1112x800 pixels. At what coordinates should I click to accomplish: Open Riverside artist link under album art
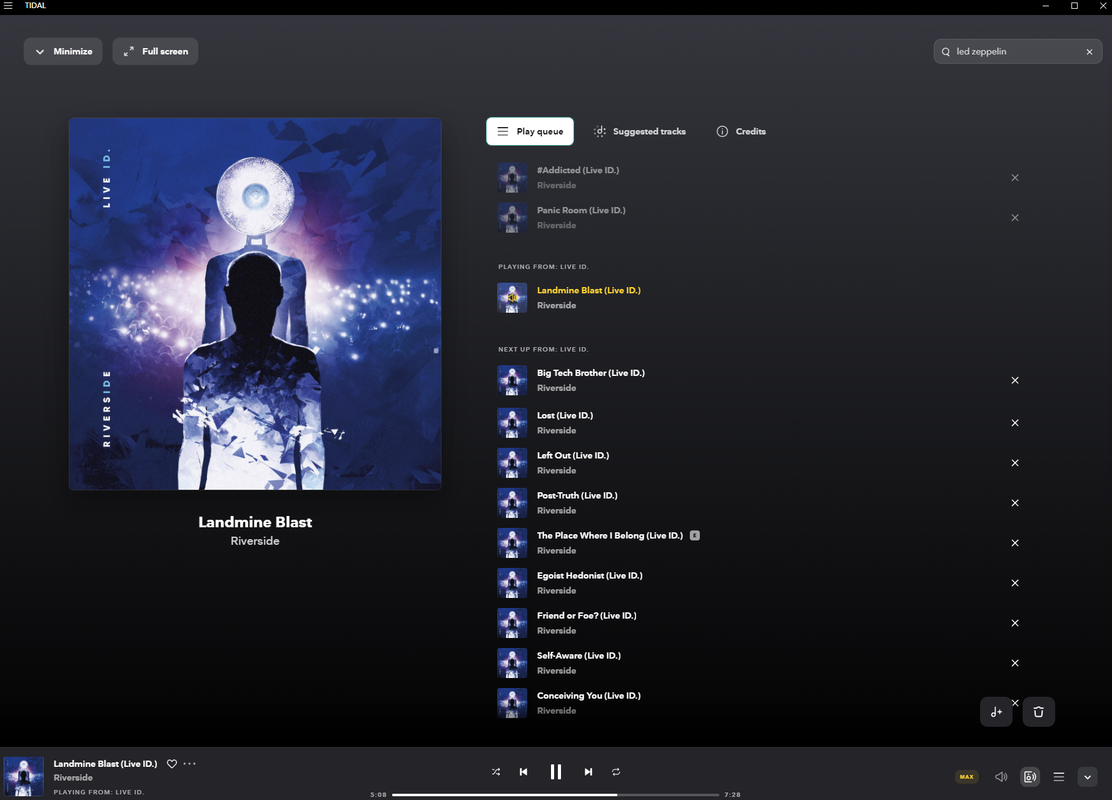[255, 541]
